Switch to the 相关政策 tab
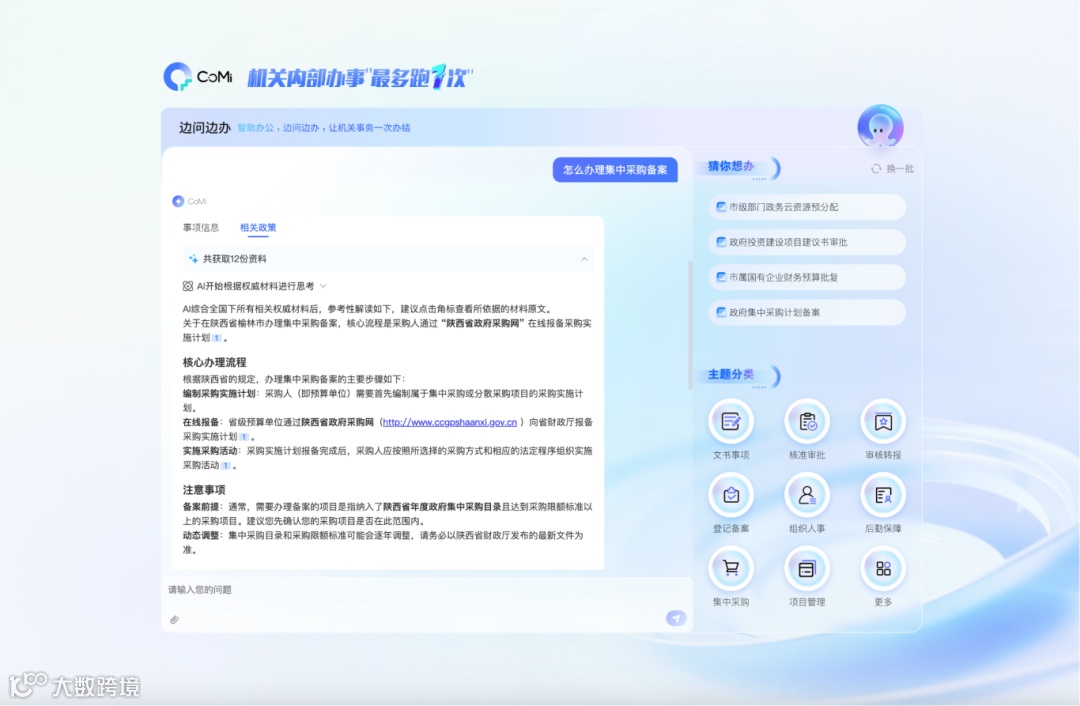This screenshot has width=1080, height=706. [258, 227]
